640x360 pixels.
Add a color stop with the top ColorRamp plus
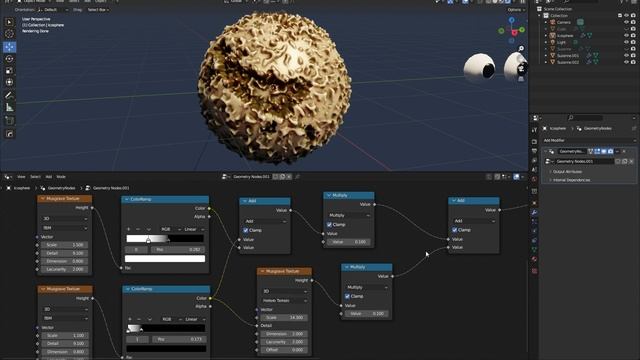(129, 229)
